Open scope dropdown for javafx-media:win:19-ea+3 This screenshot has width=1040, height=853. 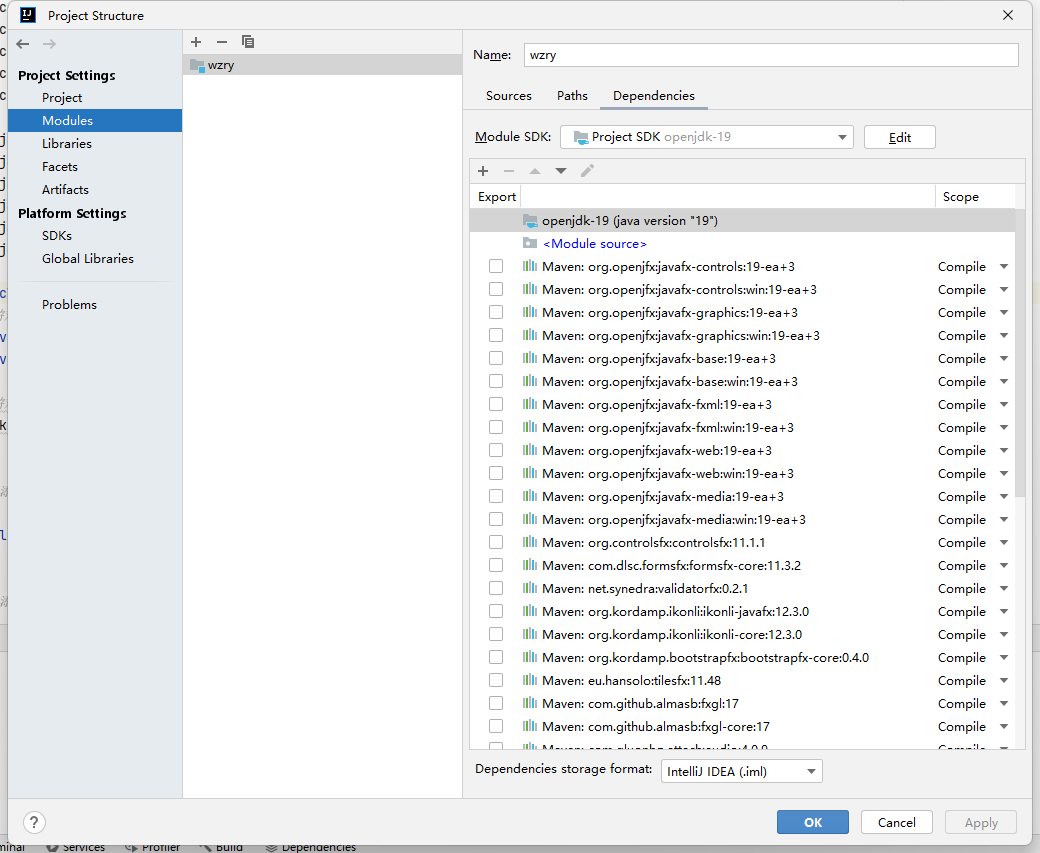pyautogui.click(x=1004, y=519)
